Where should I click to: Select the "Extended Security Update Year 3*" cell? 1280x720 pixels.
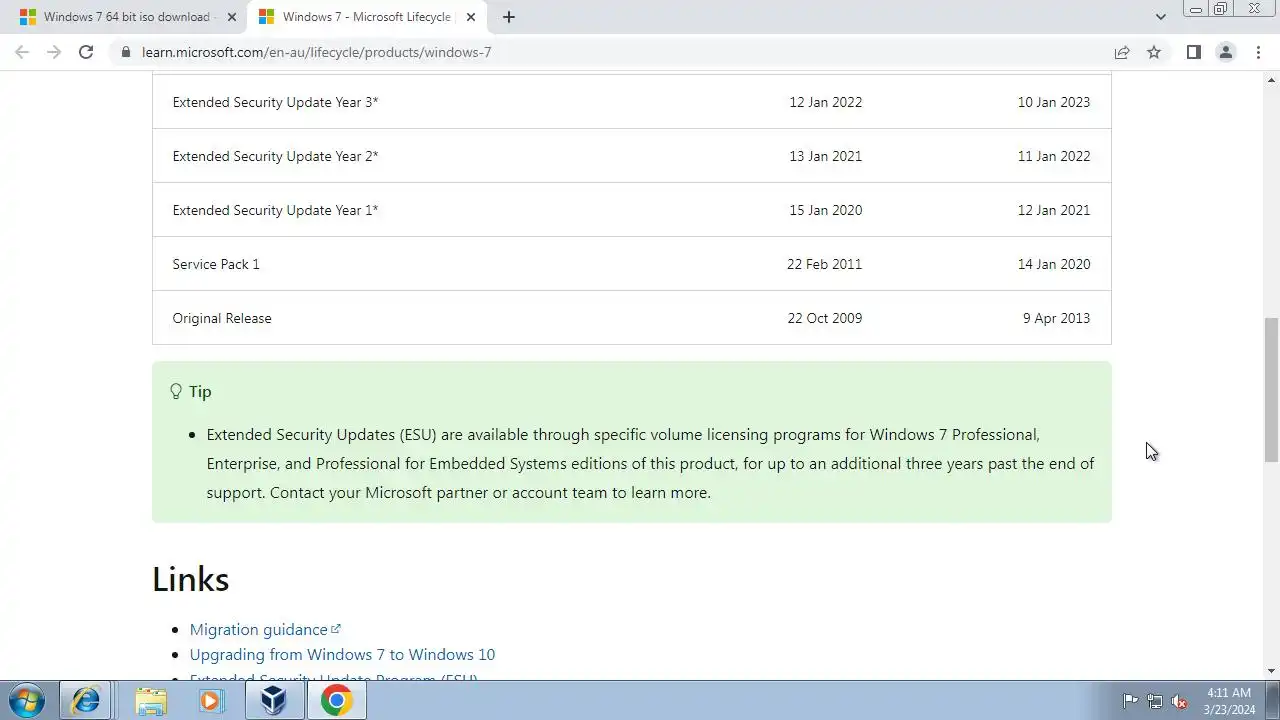275,102
